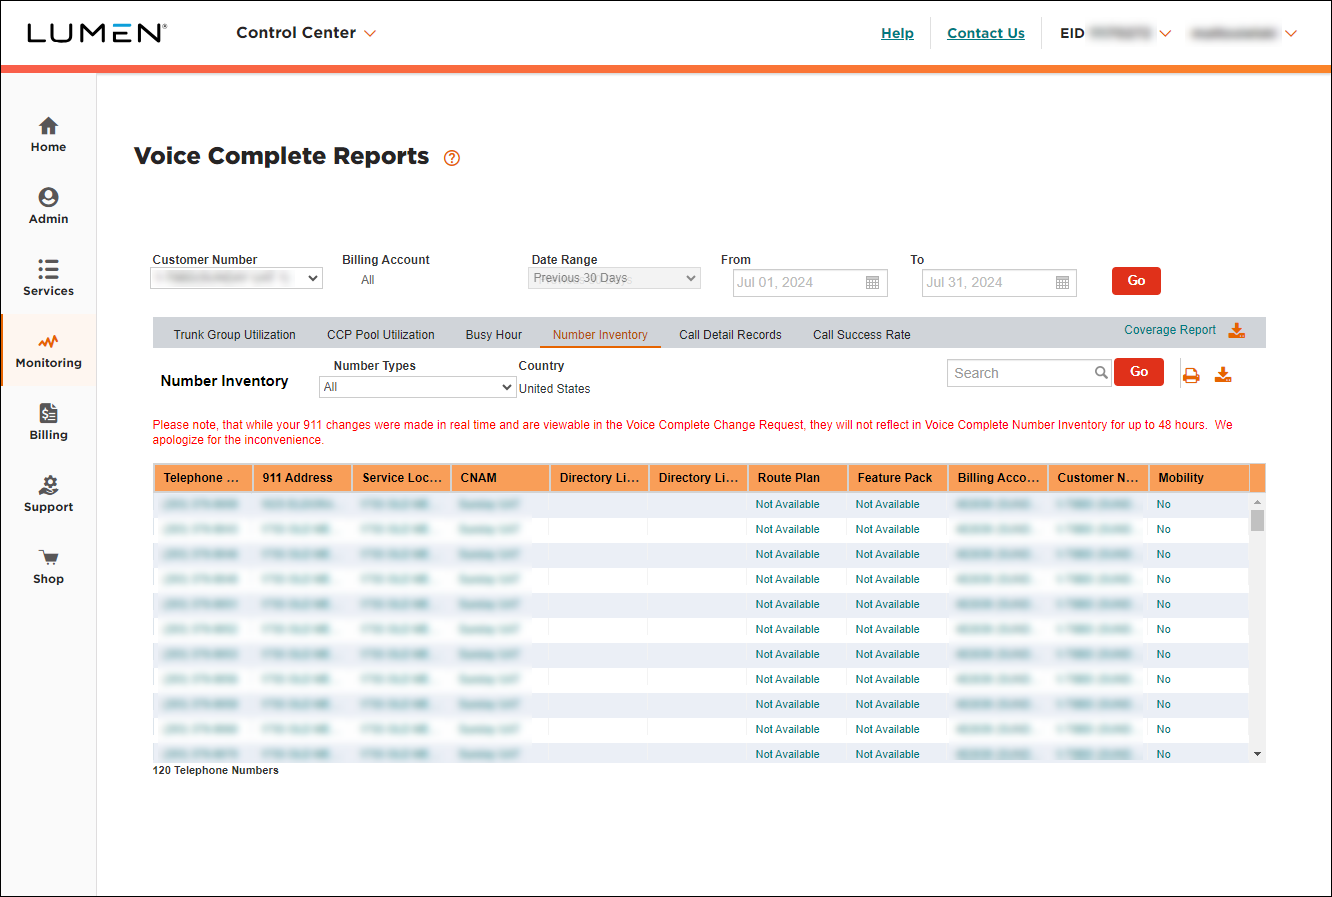The width and height of the screenshot is (1332, 897).
Task: Click the print icon above the table
Action: coord(1191,373)
